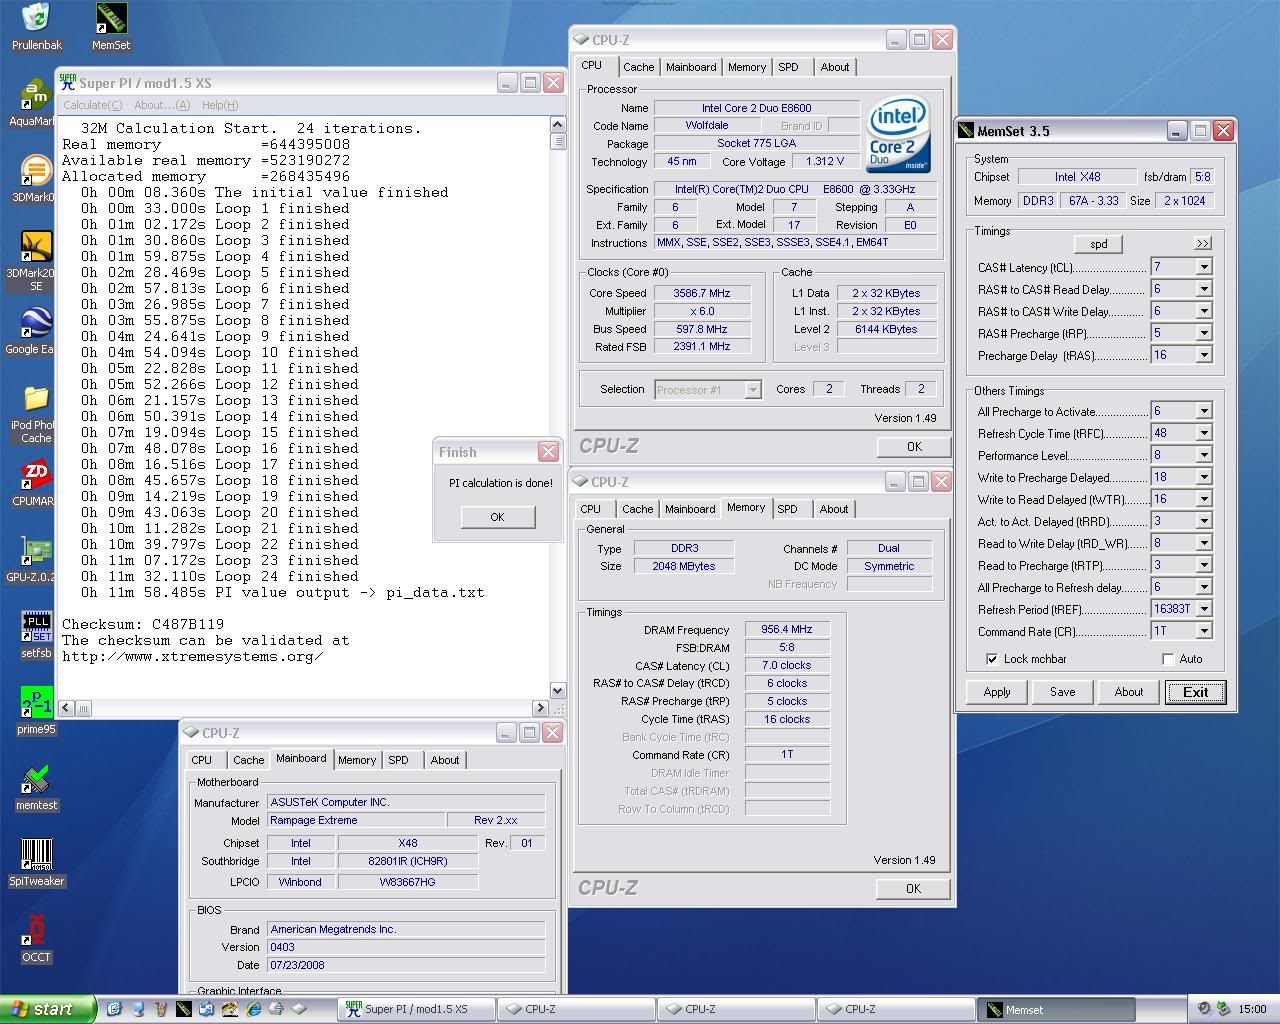The image size is (1280, 1024).
Task: Select Mainboard tab in memory CPU-Z window
Action: point(690,509)
